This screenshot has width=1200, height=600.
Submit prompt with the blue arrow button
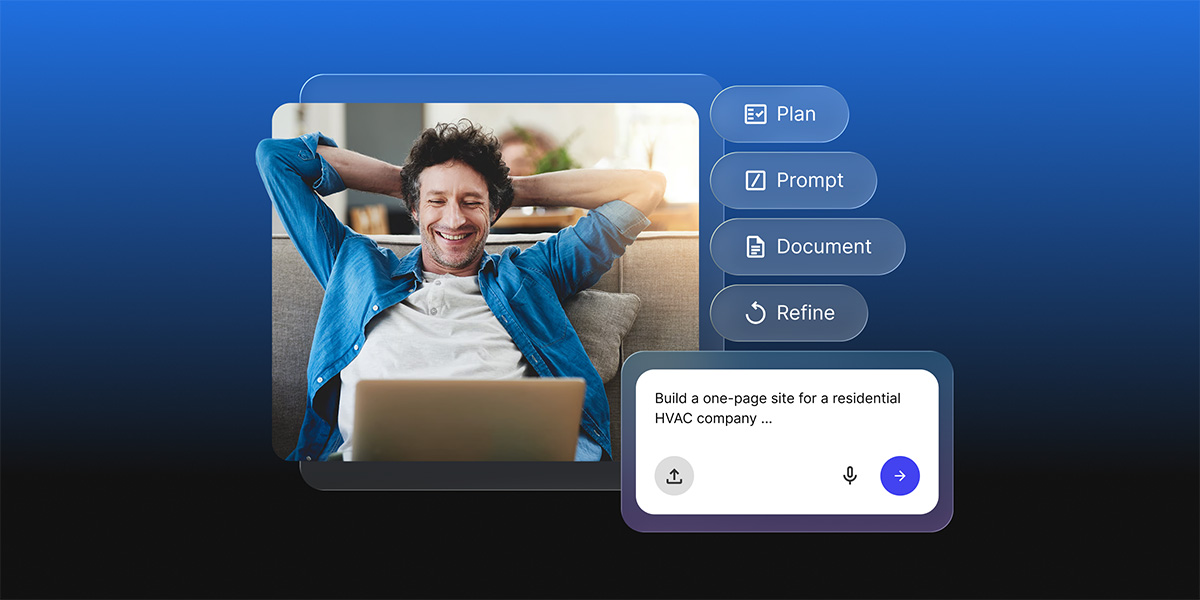coord(900,476)
